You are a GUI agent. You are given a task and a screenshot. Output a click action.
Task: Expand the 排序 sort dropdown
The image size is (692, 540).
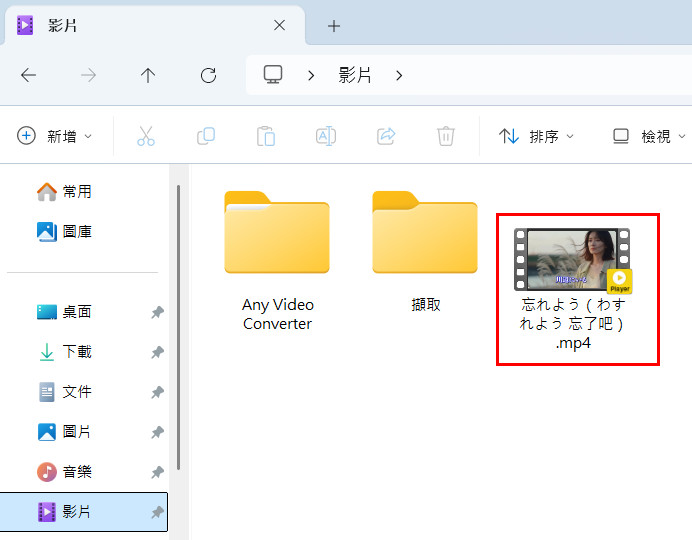pyautogui.click(x=536, y=136)
